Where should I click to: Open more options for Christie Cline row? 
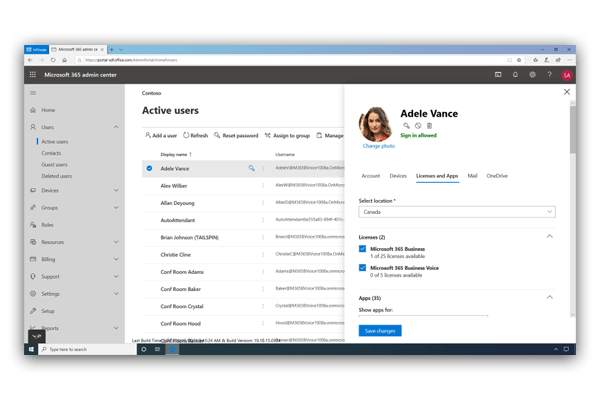(x=263, y=255)
